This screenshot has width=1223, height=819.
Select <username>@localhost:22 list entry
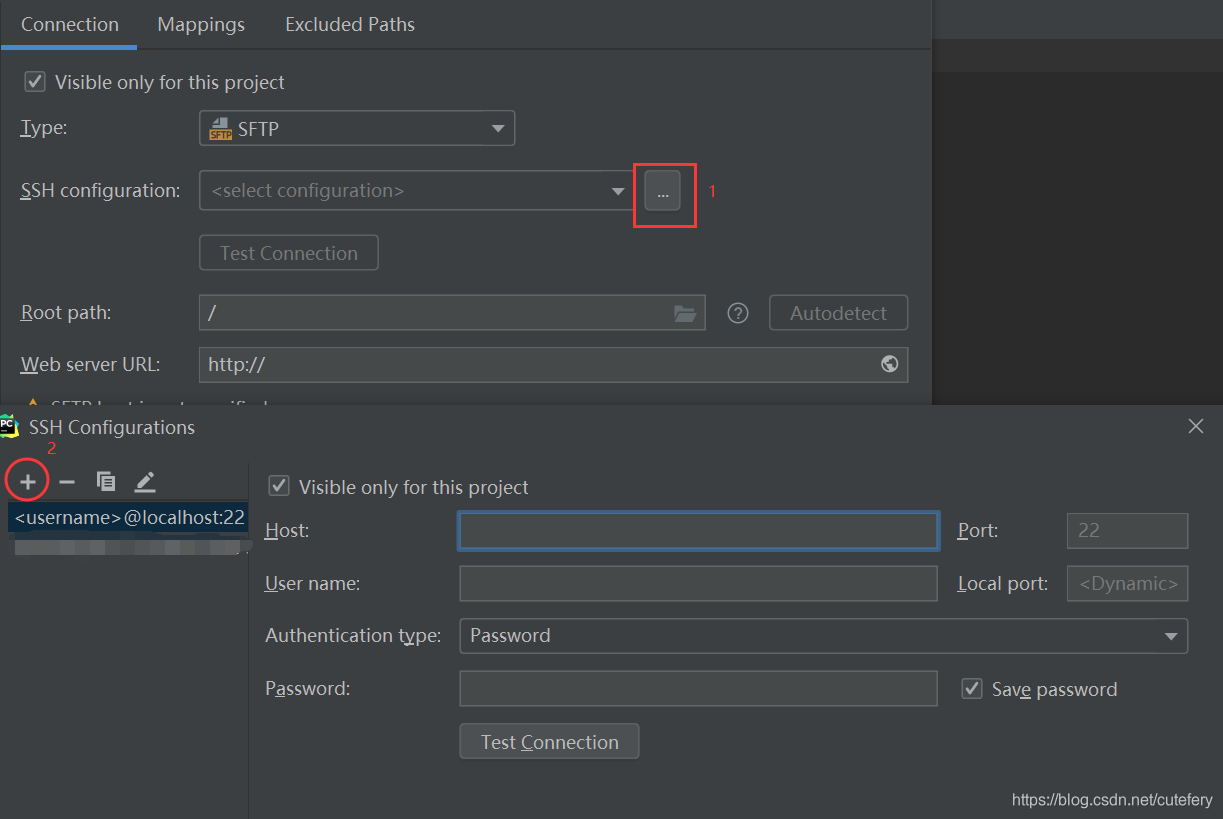pos(129,517)
